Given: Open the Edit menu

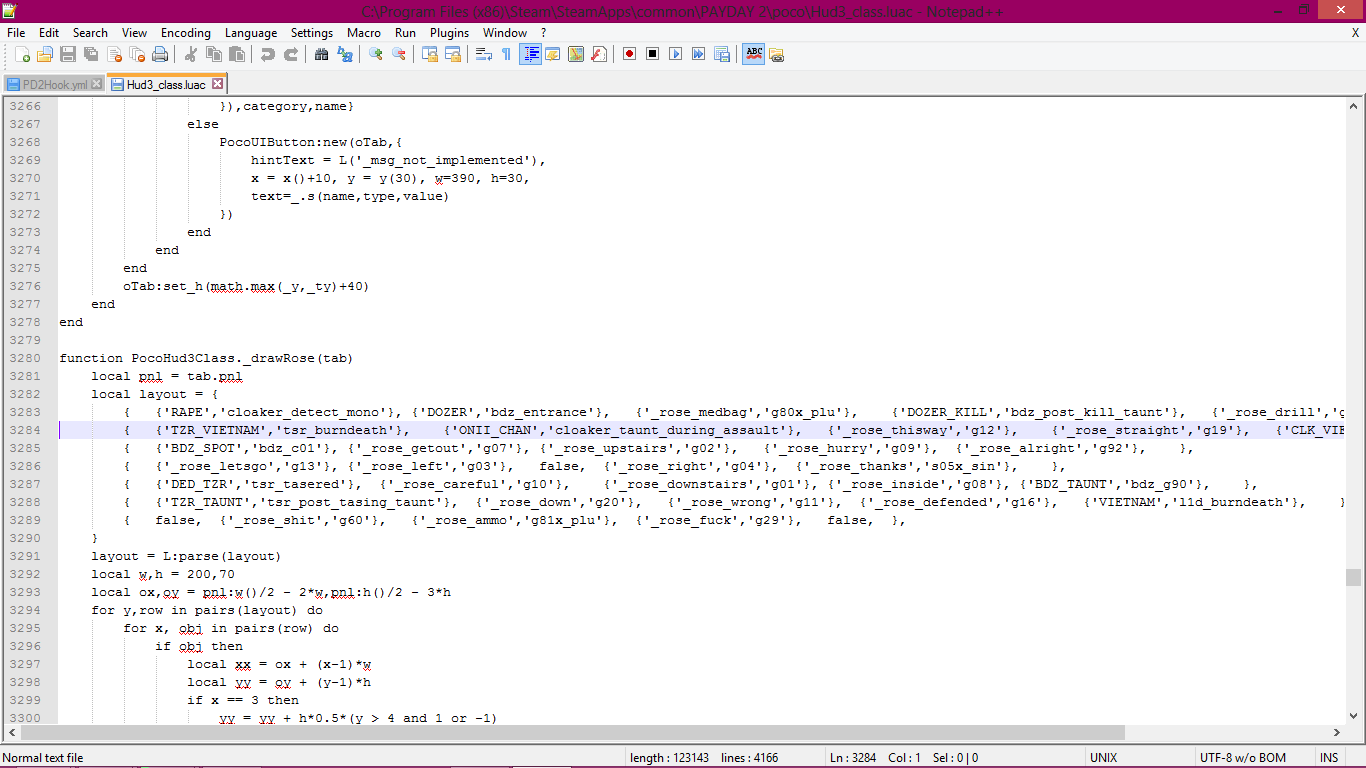Looking at the screenshot, I should point(49,33).
